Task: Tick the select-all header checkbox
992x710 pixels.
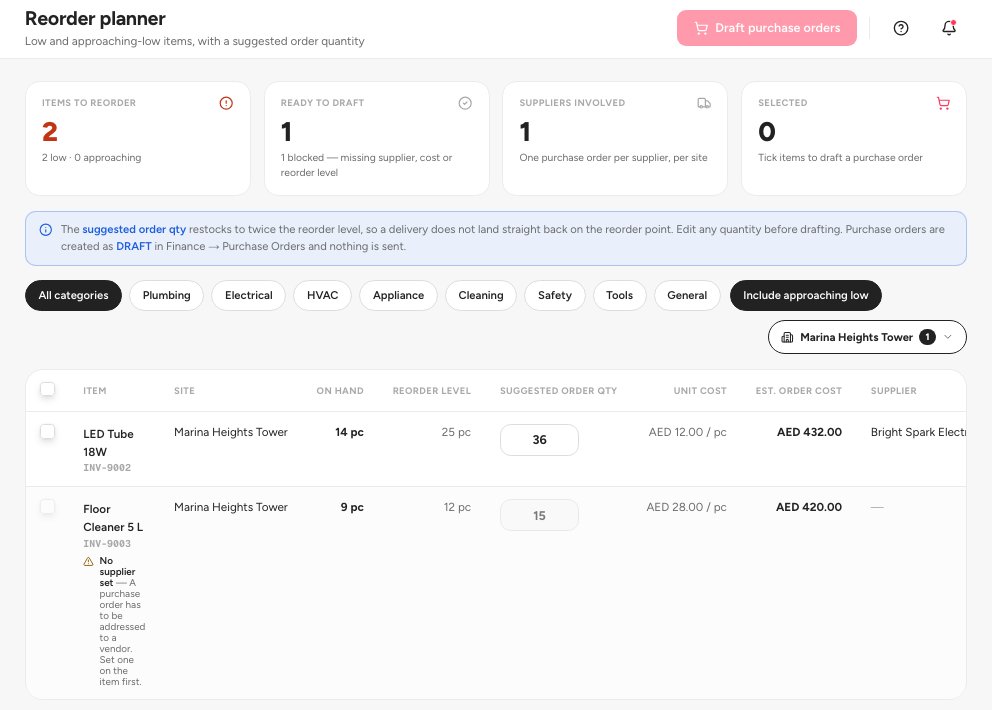Action: tap(47, 389)
